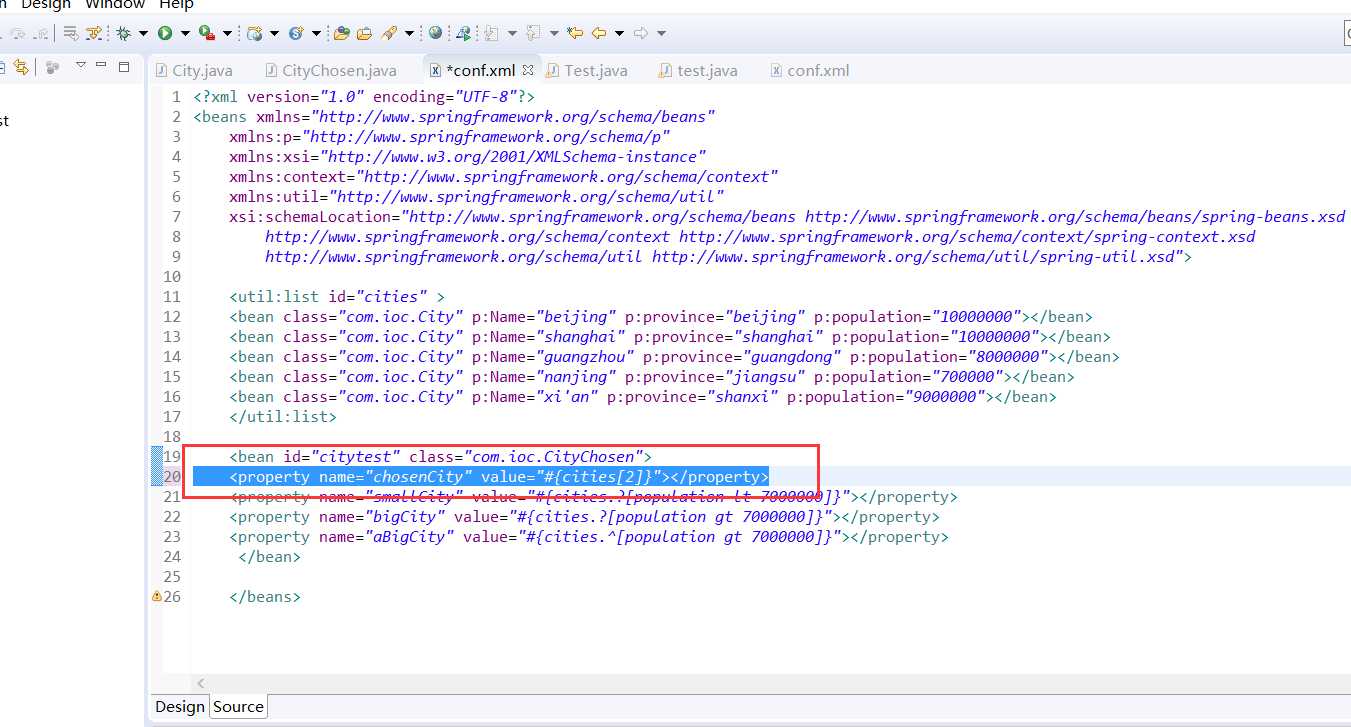
Task: Expand the Next Annotation dropdown arrow
Action: [512, 33]
